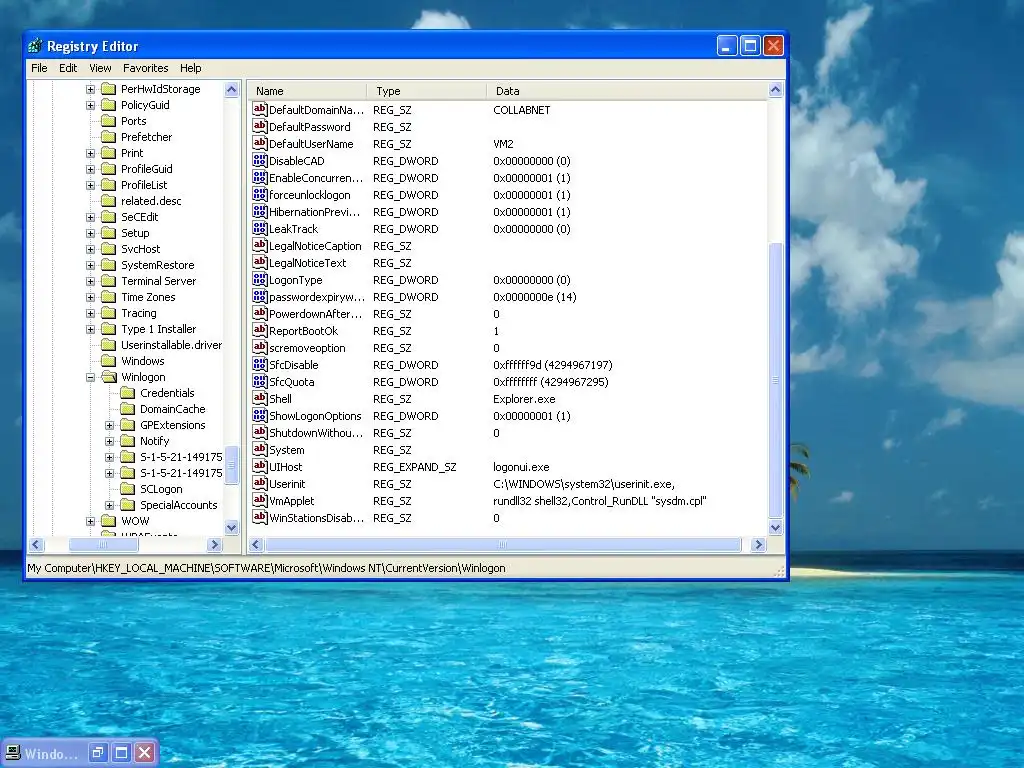Click the SfcDisable DWORD icon
Viewport: 1024px width, 768px height.
point(260,364)
